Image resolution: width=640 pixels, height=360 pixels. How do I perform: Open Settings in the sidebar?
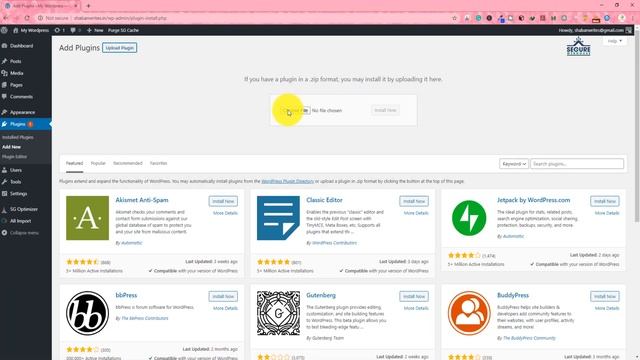pos(18,193)
